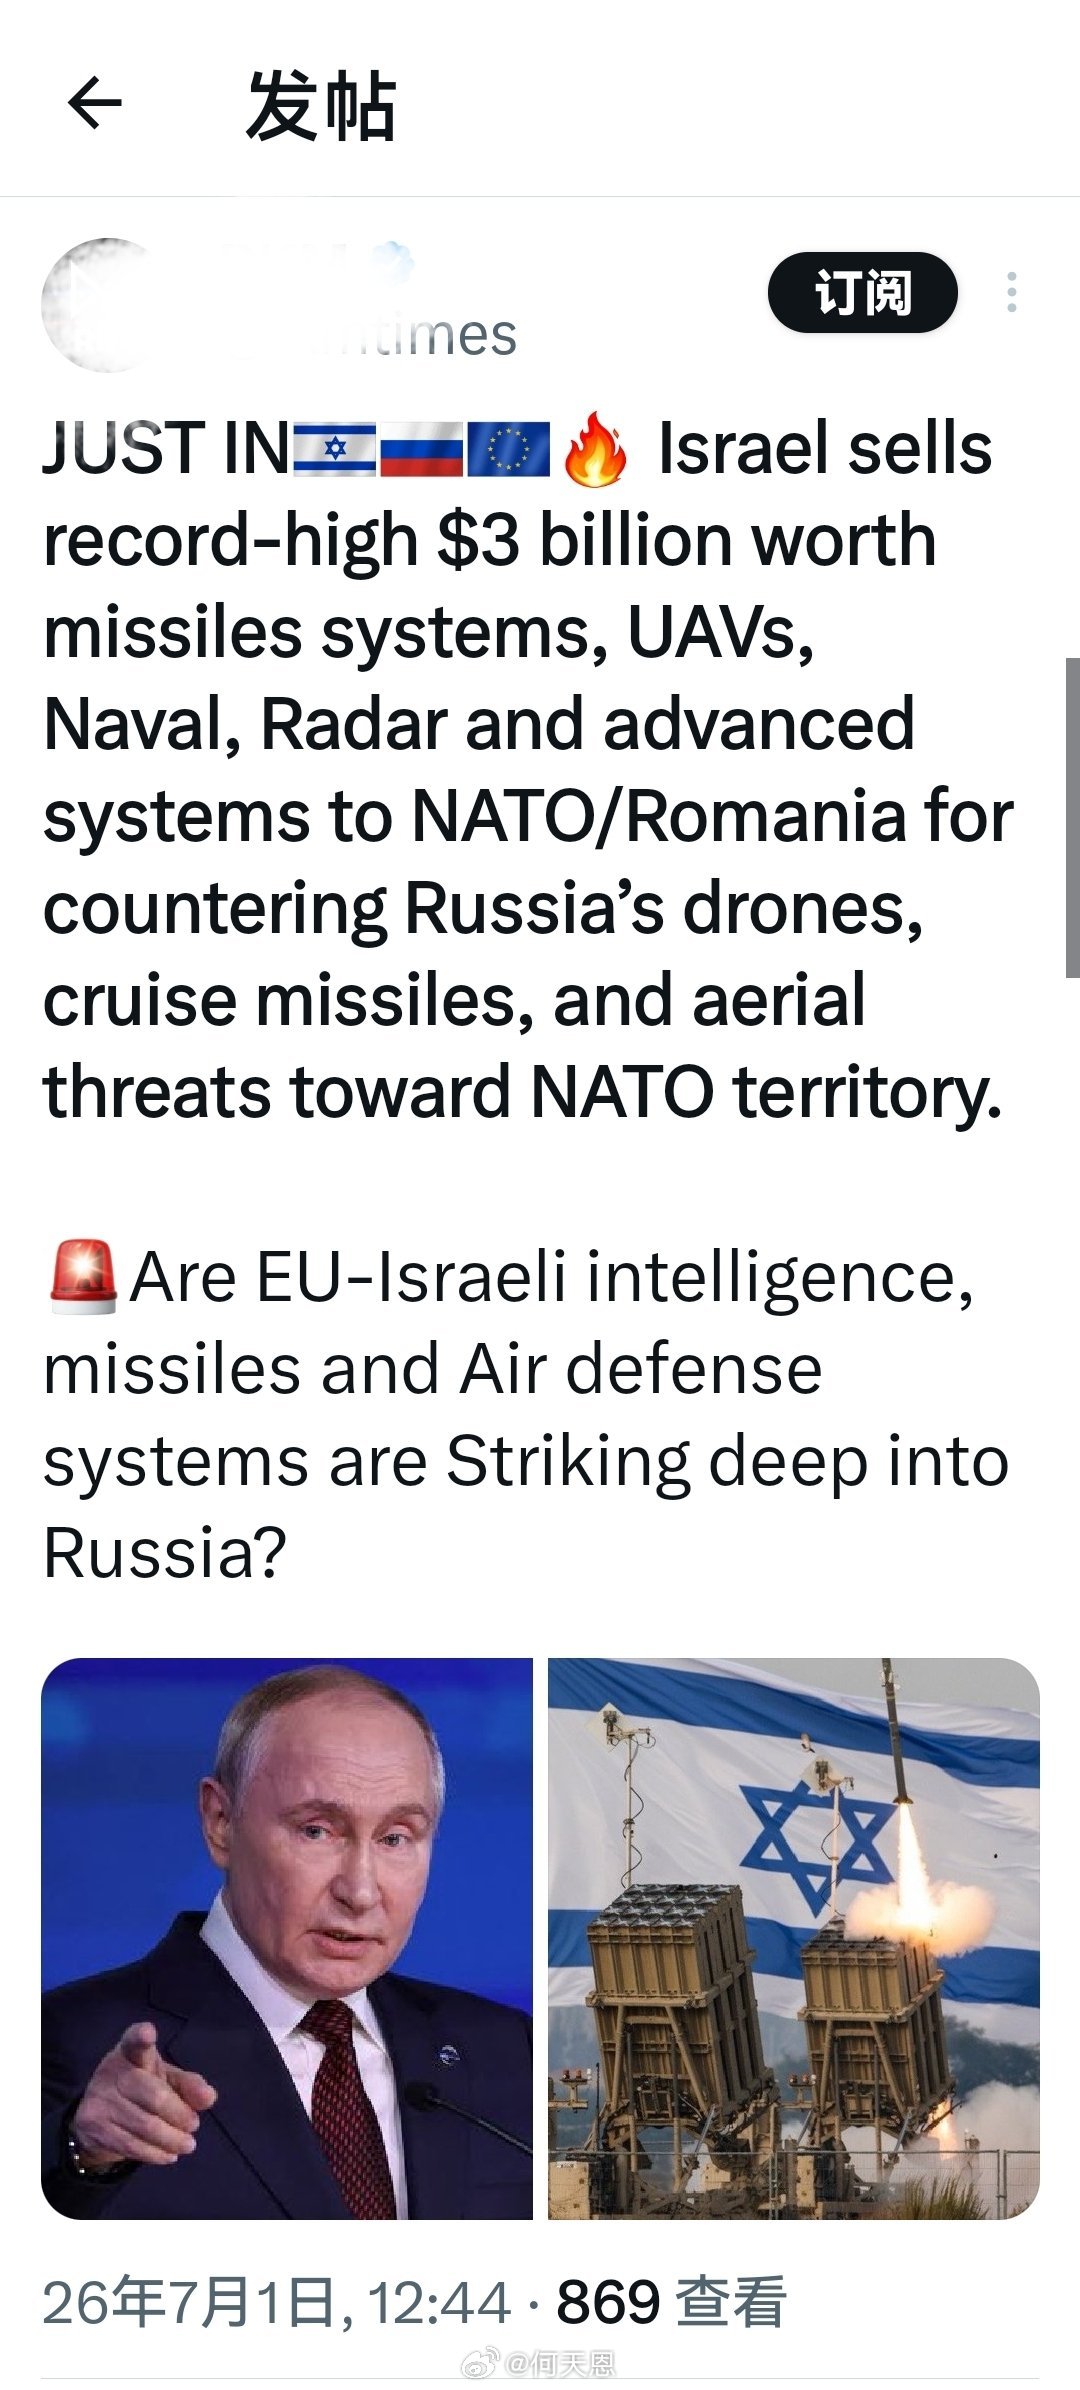Tap the 发帖 page title
The height and width of the screenshot is (2390, 1080).
(321, 105)
